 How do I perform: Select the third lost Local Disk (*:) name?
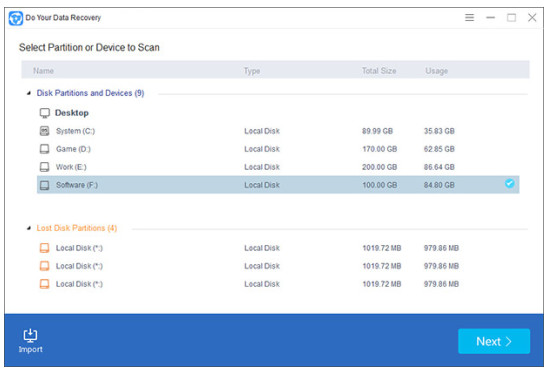[79, 284]
